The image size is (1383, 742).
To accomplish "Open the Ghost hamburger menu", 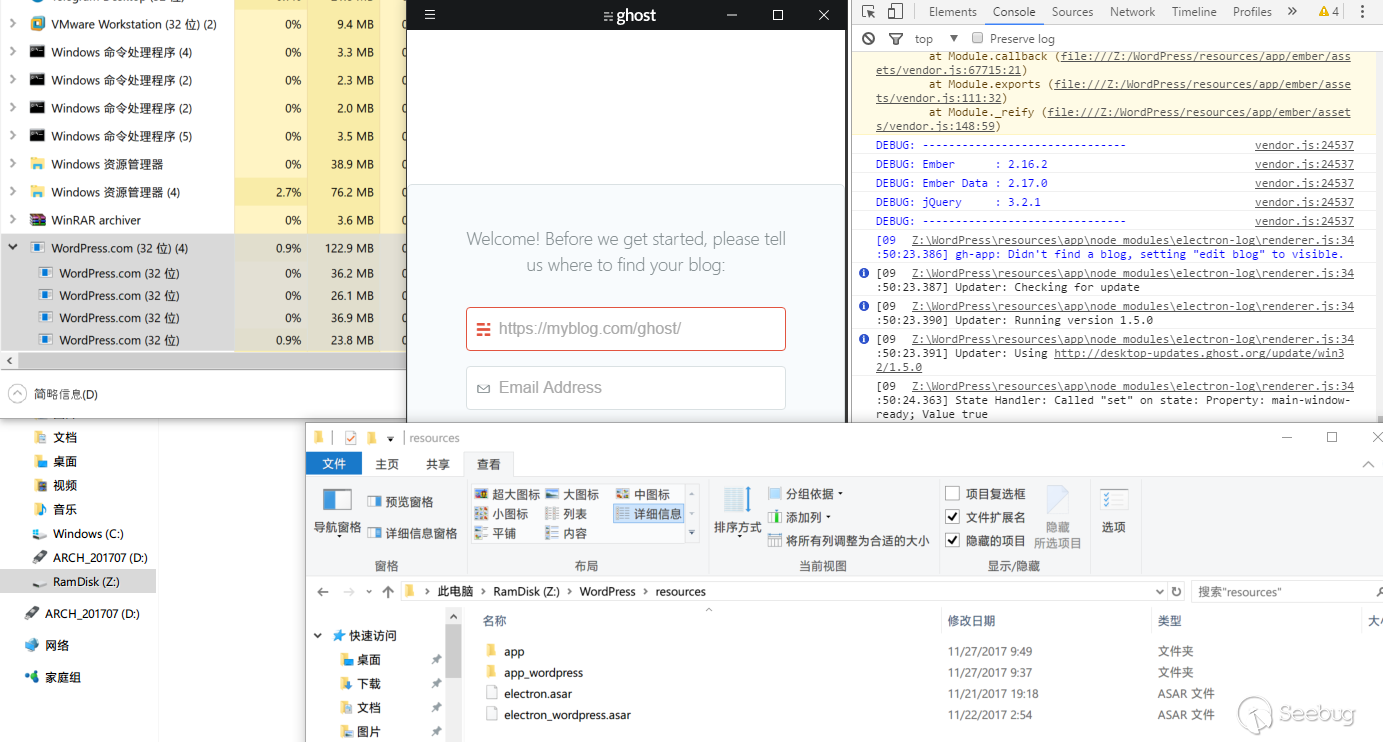I will (430, 15).
